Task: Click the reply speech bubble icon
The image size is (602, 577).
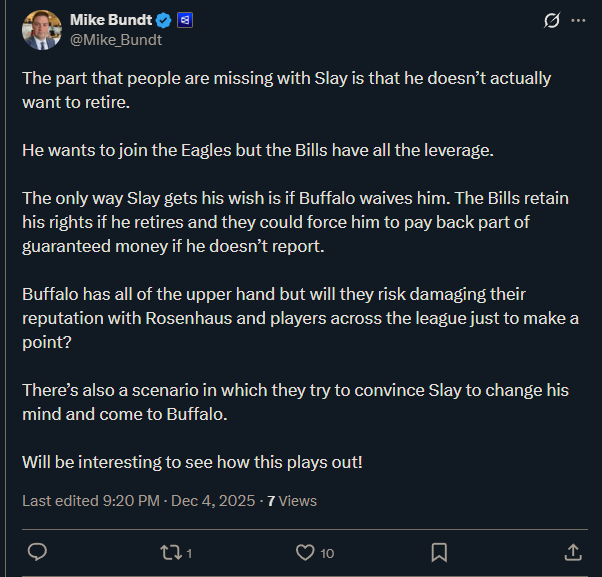Action: (37, 552)
